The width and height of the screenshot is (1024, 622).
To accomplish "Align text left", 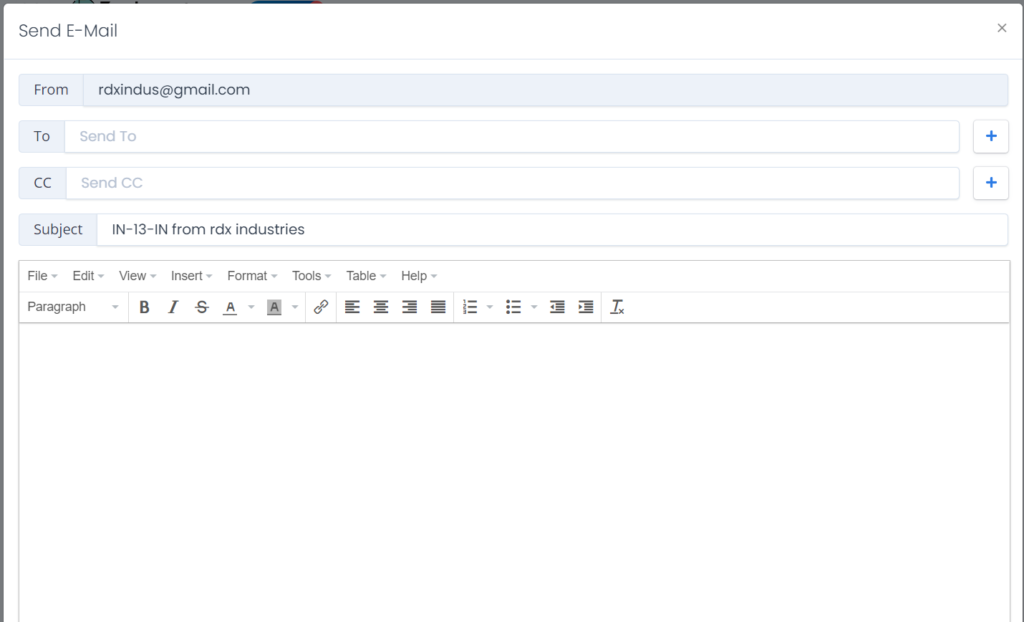I will 352,307.
